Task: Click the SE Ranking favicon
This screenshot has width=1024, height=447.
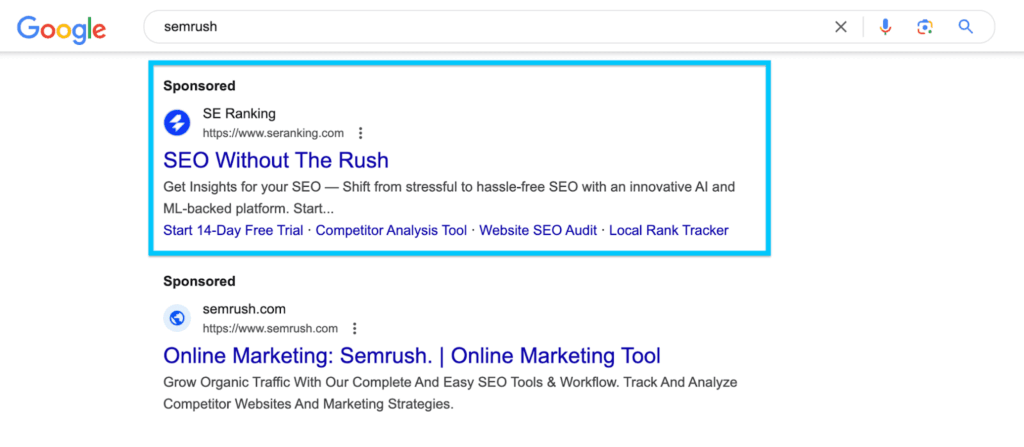Action: pyautogui.click(x=177, y=123)
